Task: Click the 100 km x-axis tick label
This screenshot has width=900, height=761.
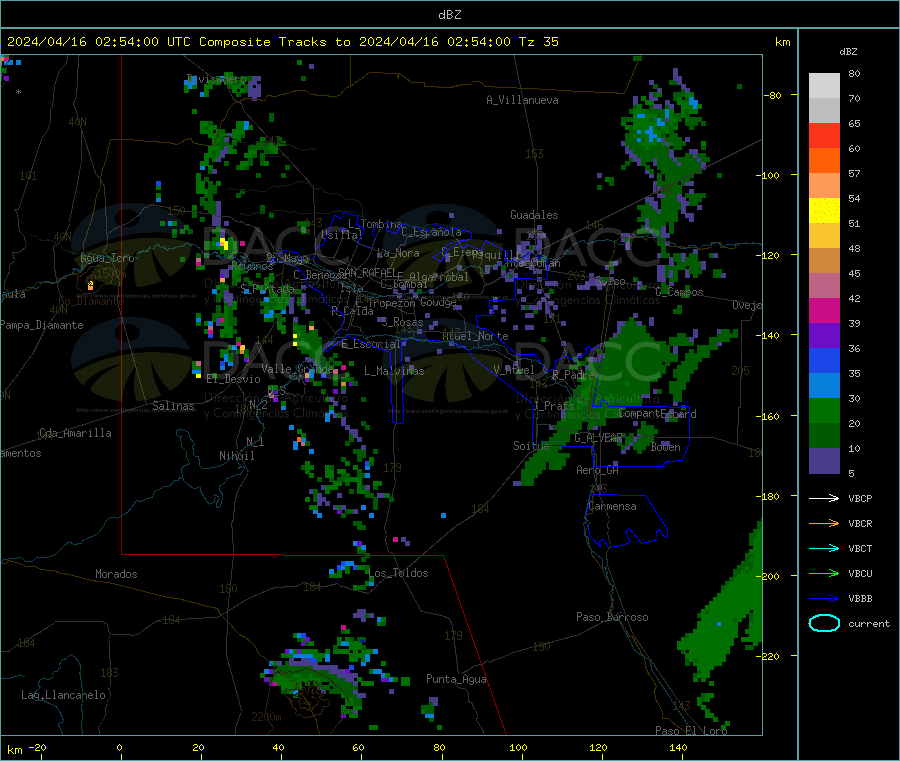Action: pyautogui.click(x=518, y=747)
